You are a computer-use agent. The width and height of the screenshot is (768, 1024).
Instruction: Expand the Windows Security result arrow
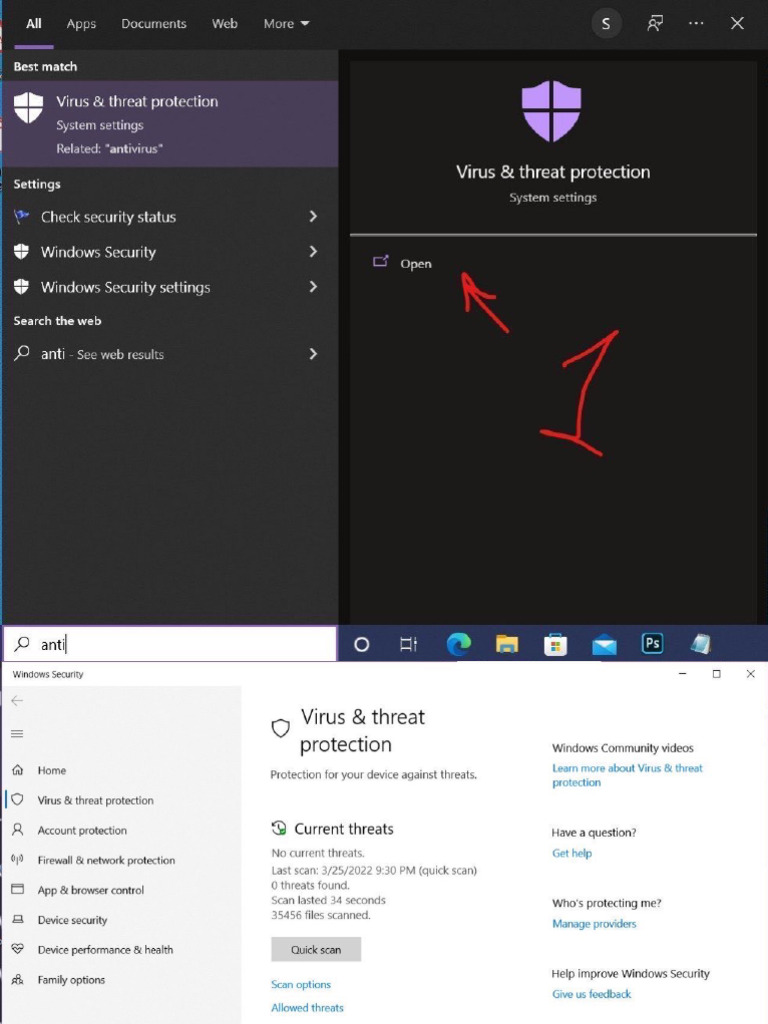tap(313, 251)
